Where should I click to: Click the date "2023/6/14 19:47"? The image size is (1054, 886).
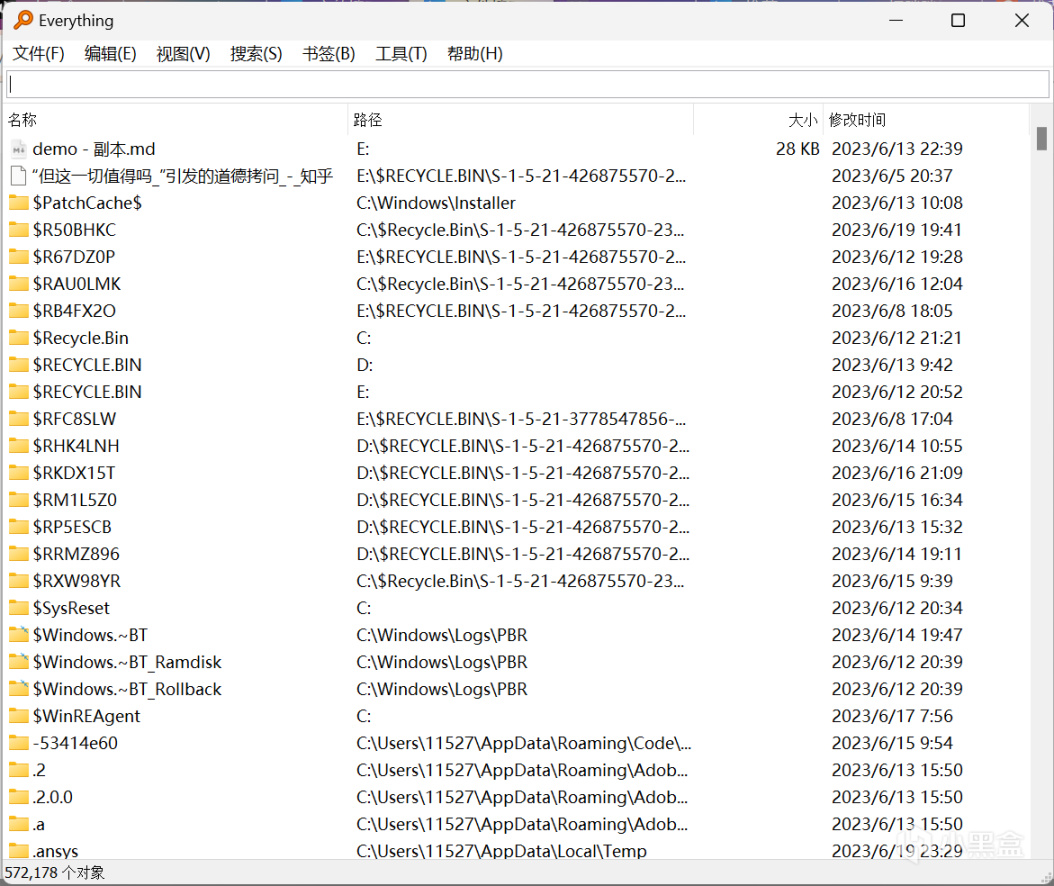click(x=897, y=635)
